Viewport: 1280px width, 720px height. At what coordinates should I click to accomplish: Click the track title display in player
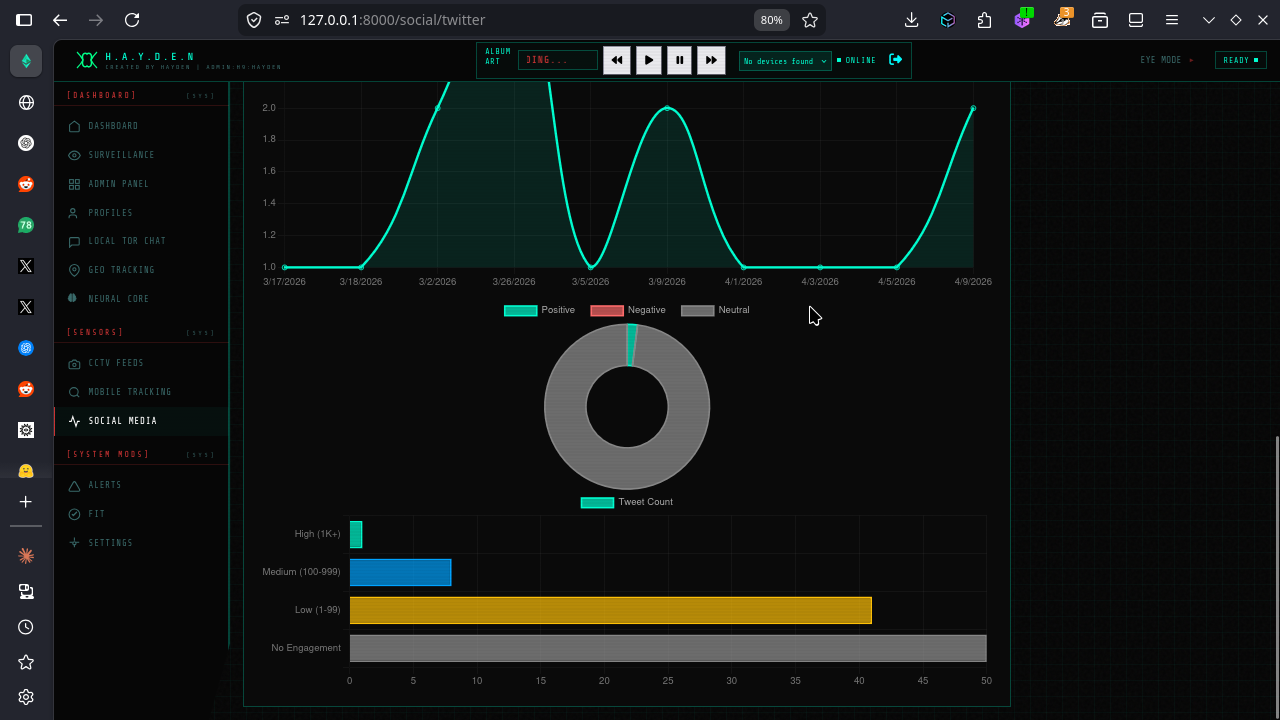click(x=558, y=60)
